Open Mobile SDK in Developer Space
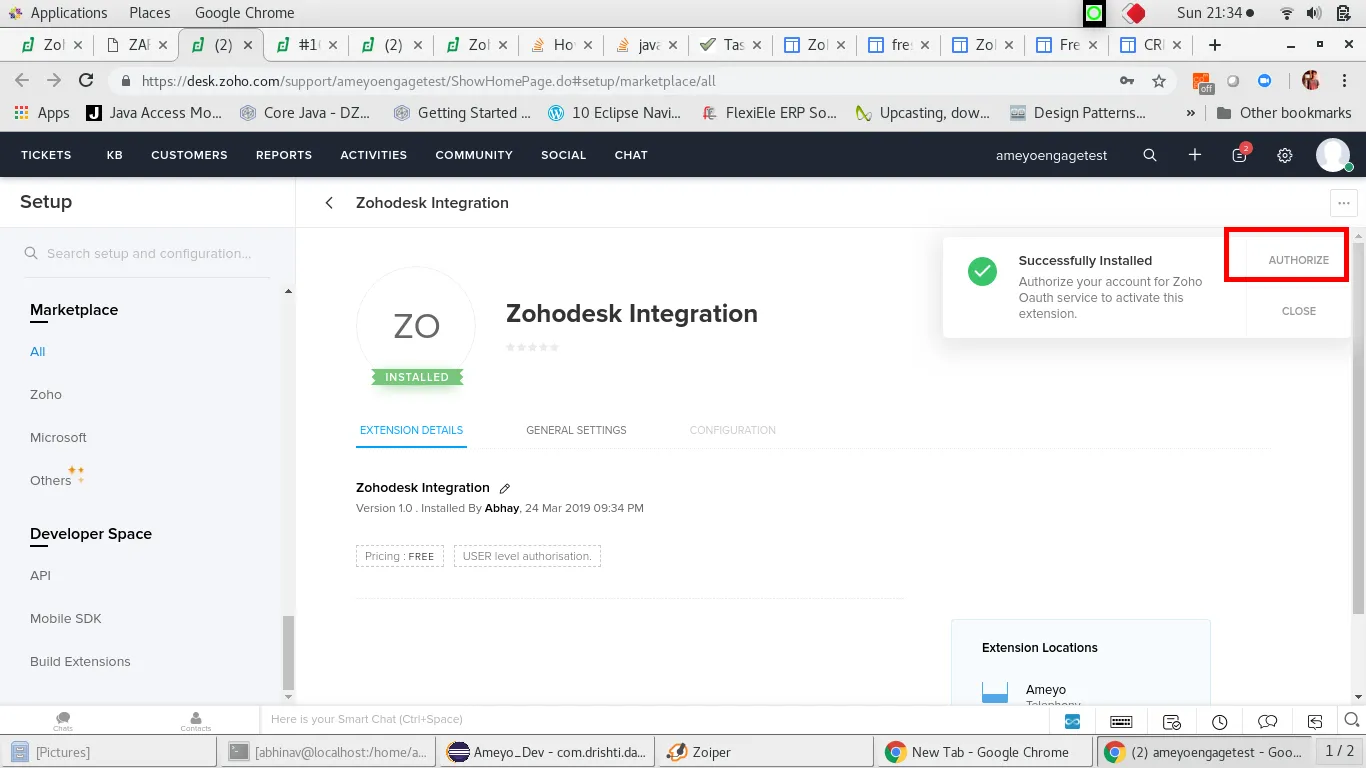 [x=66, y=619]
